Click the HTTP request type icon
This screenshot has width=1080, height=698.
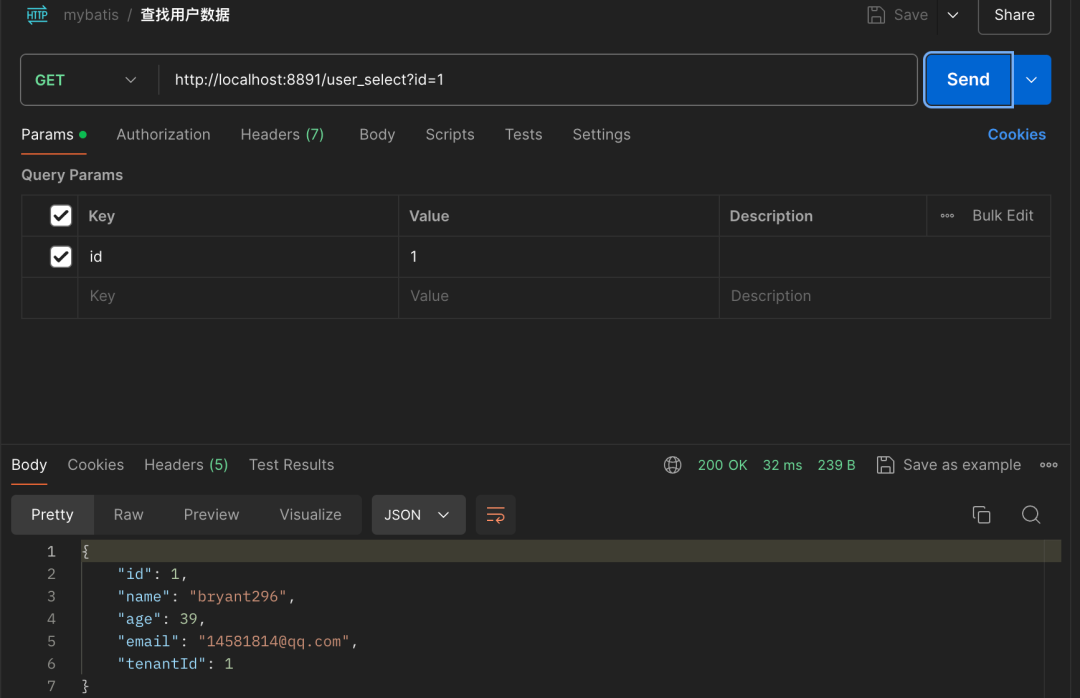37,14
